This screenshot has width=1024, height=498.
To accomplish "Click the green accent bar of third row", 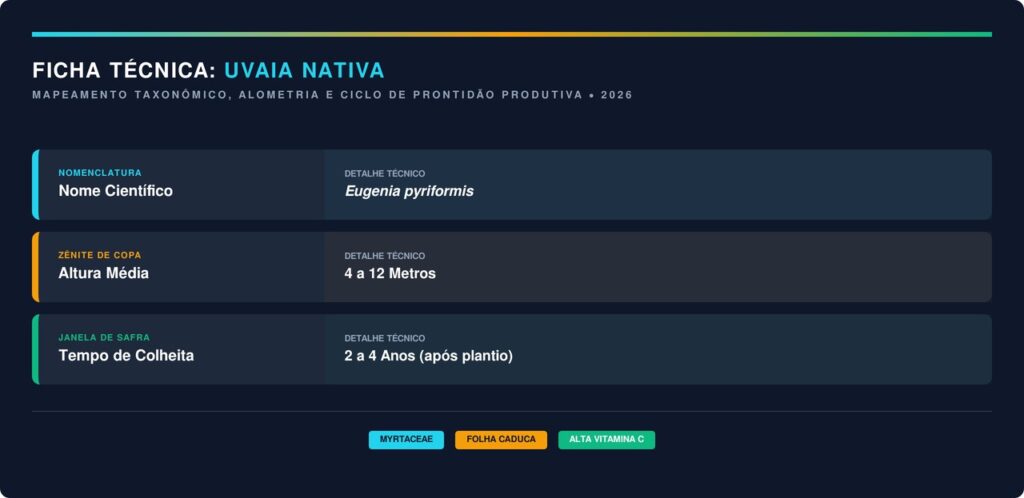I will point(35,349).
